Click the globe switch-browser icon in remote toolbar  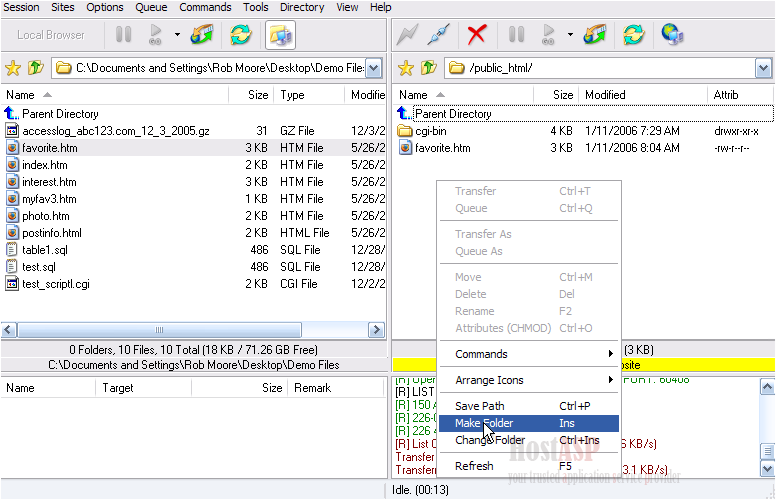(x=672, y=35)
